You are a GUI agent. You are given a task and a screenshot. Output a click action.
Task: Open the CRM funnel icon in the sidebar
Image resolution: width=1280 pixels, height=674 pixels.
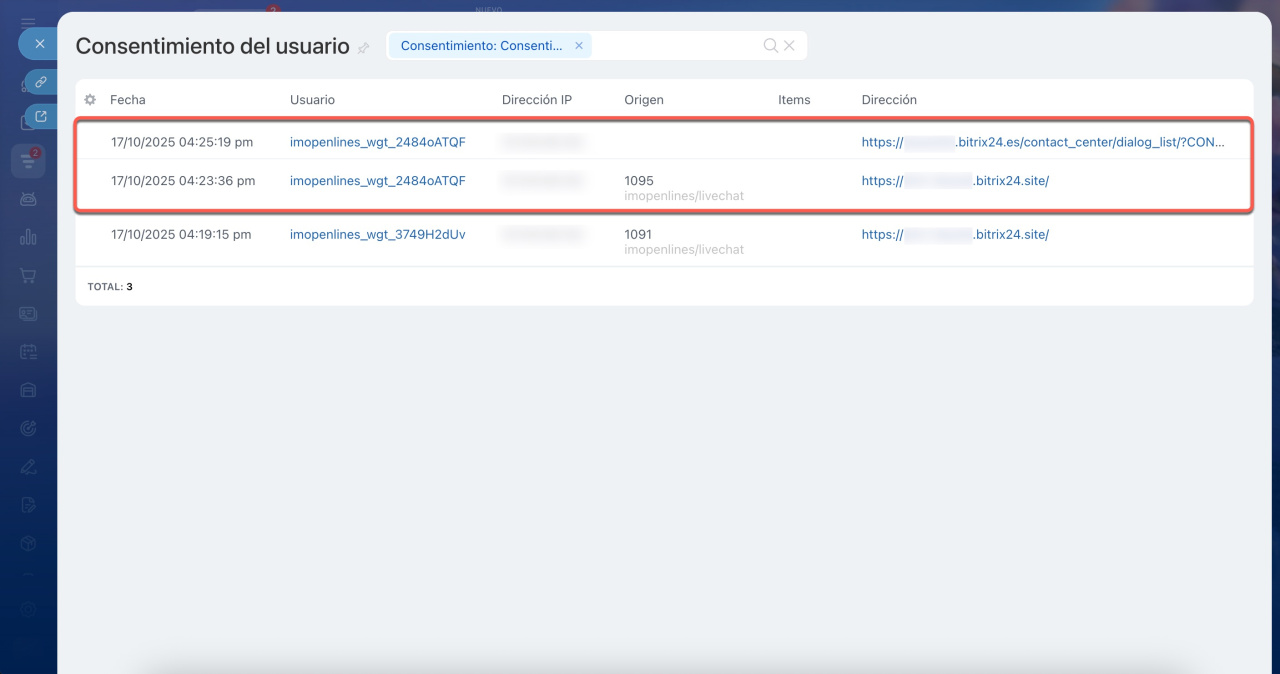coord(28,160)
